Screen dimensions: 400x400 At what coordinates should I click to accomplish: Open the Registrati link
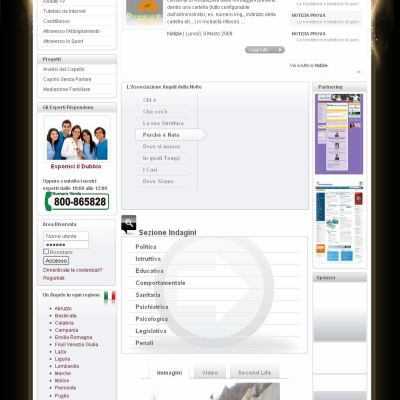click(x=54, y=278)
